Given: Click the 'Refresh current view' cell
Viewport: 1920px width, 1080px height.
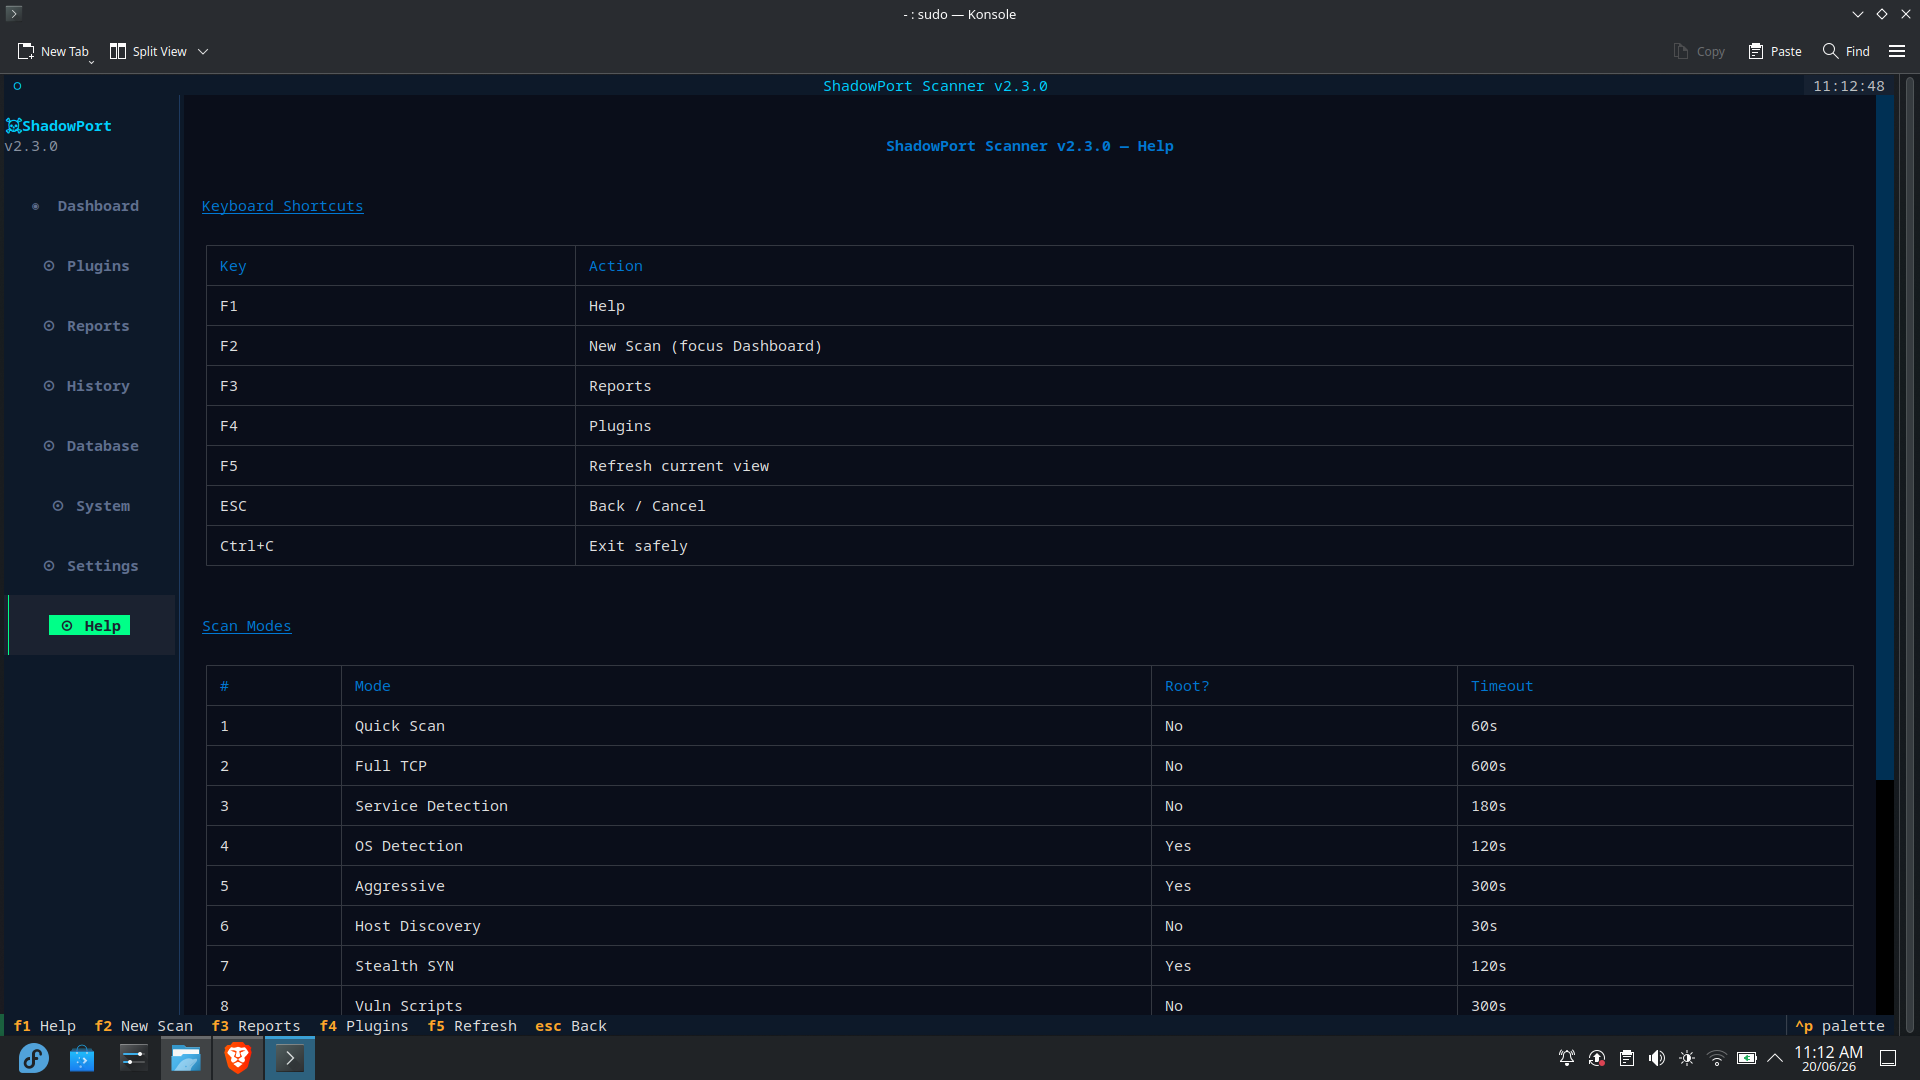Looking at the screenshot, I should coord(1214,466).
